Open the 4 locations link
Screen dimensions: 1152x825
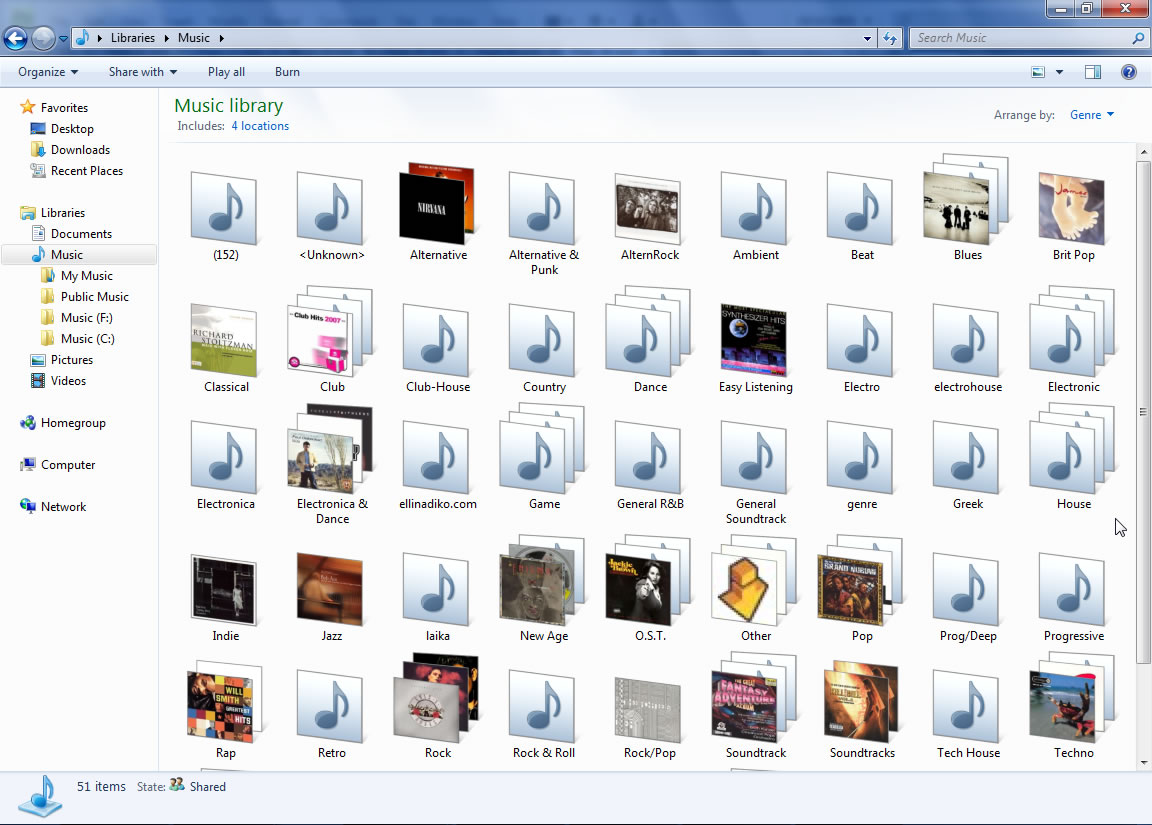click(x=260, y=126)
